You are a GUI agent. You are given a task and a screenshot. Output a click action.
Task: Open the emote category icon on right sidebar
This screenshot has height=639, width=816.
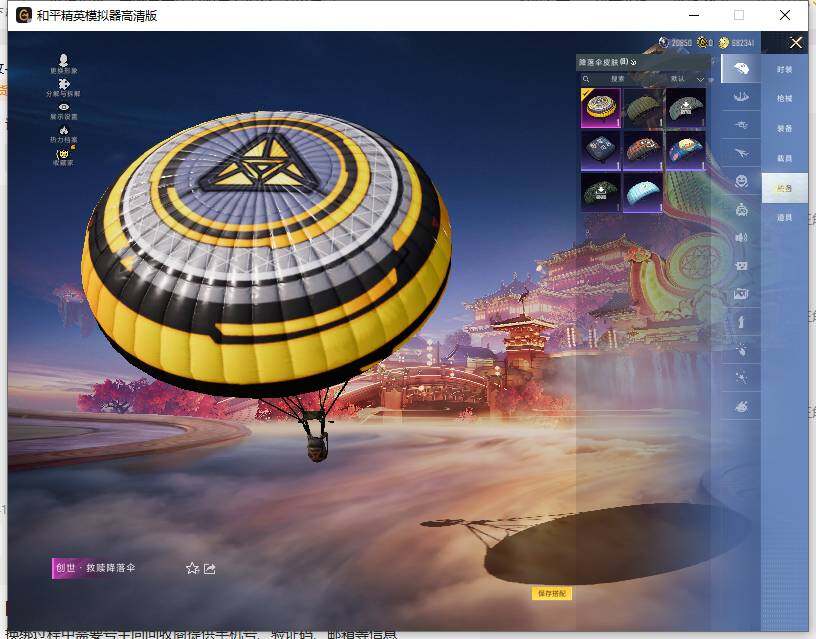740,181
